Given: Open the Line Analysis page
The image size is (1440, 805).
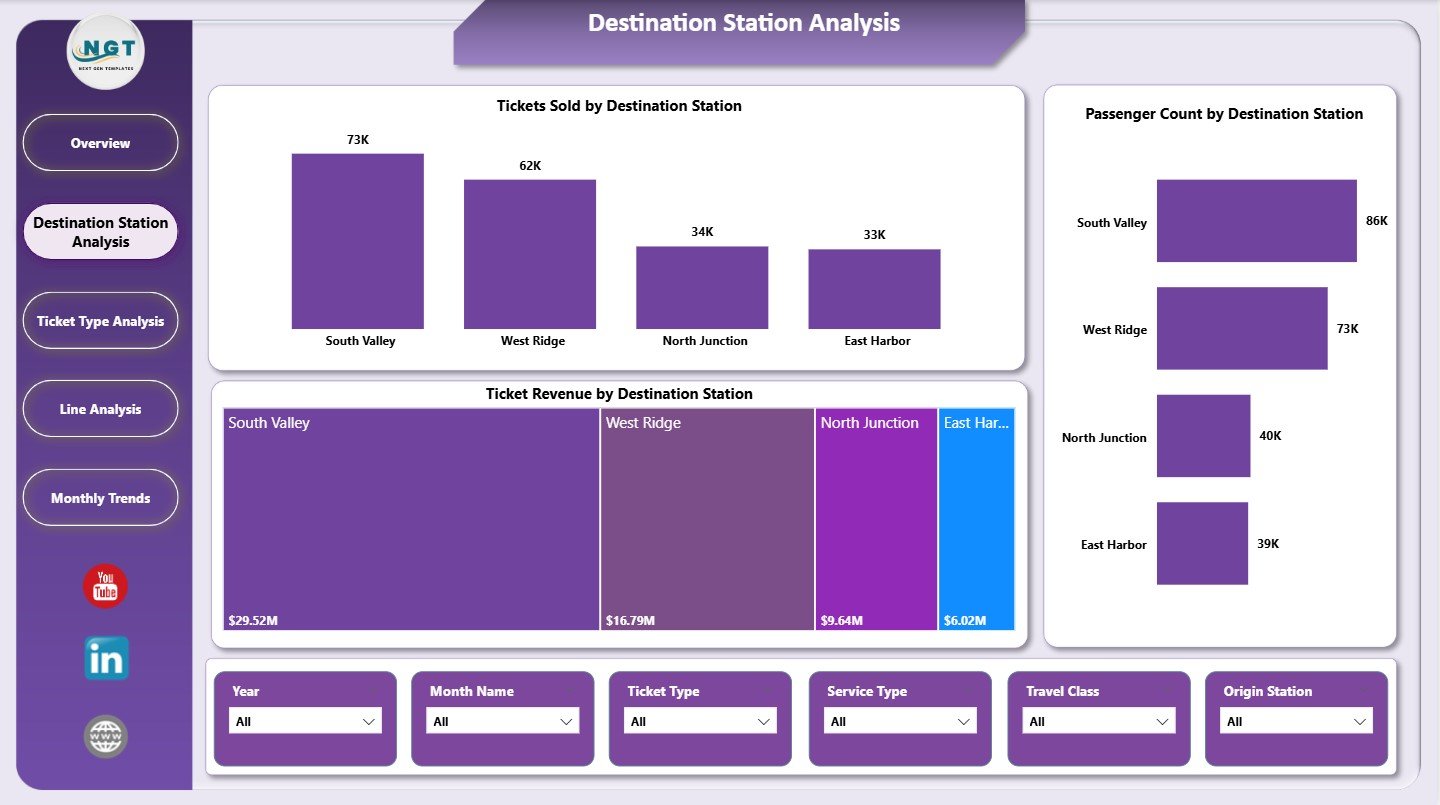Looking at the screenshot, I should coord(100,408).
